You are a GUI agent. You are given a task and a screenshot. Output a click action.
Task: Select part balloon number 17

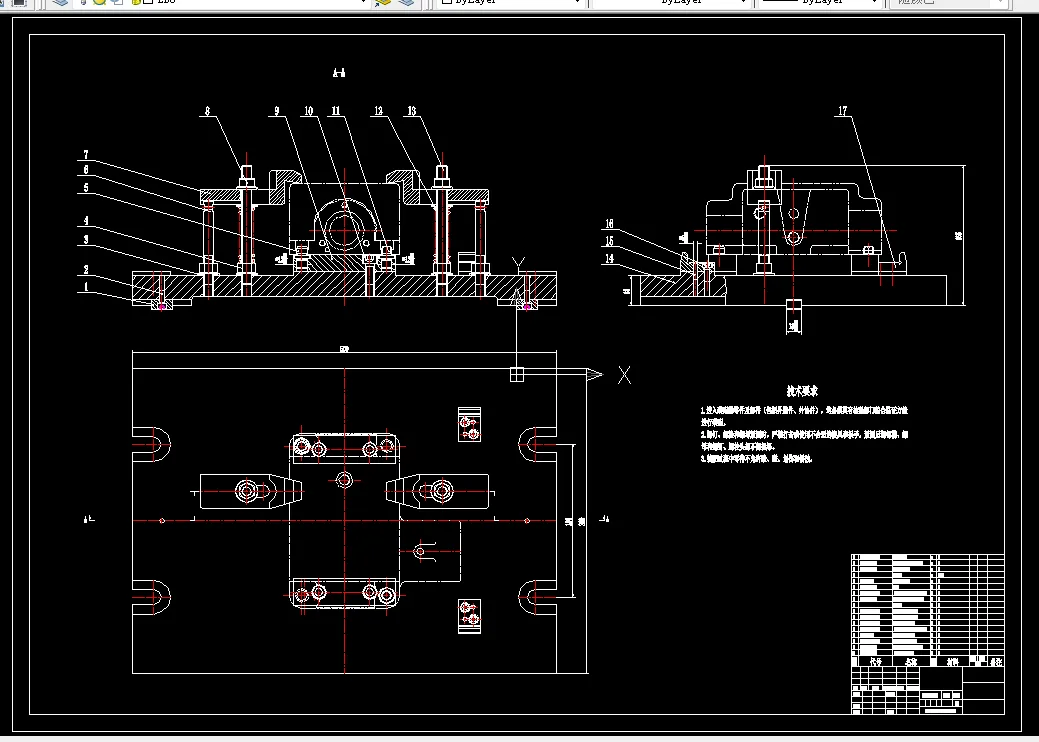842,111
